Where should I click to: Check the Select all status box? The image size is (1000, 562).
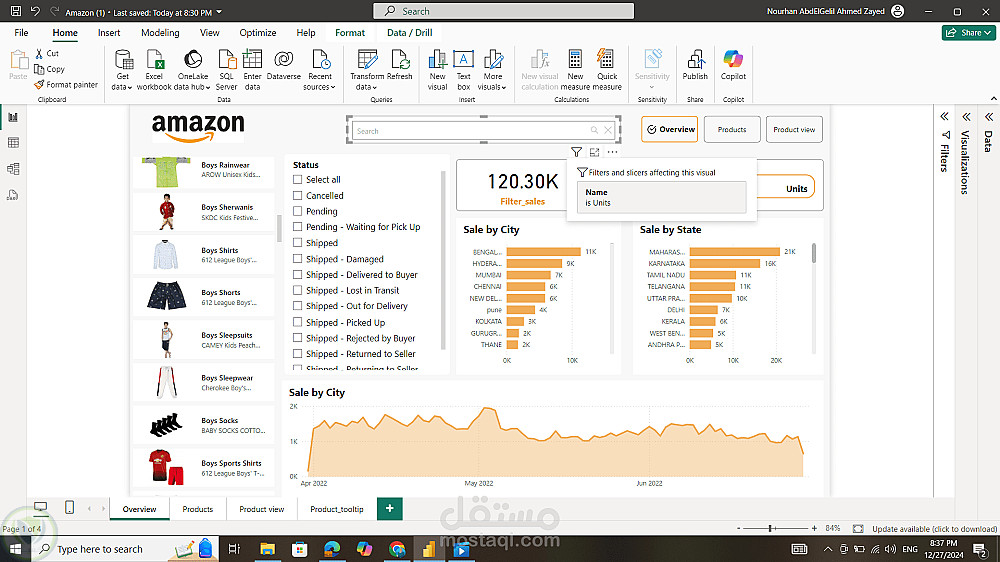tap(297, 179)
